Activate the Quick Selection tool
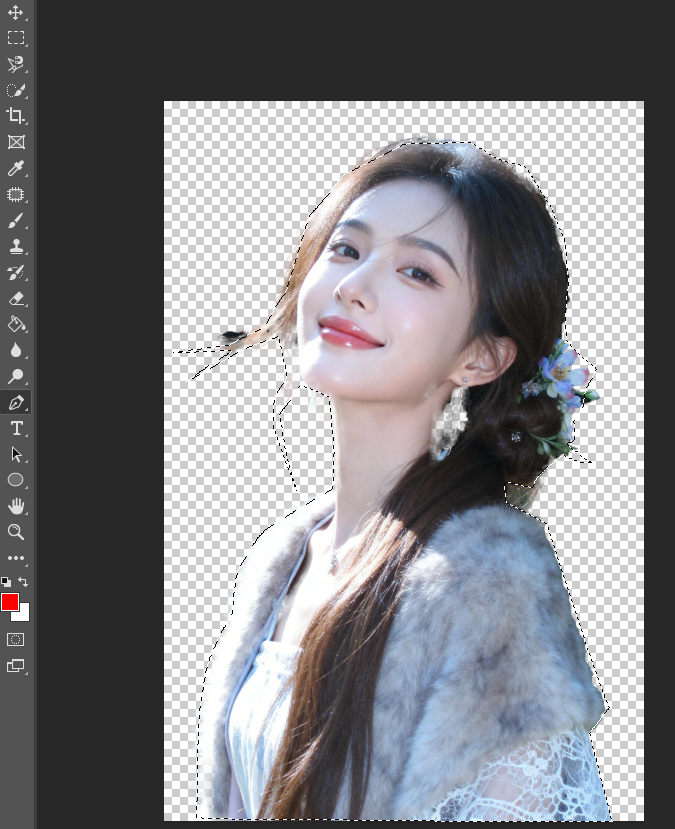 click(15, 90)
